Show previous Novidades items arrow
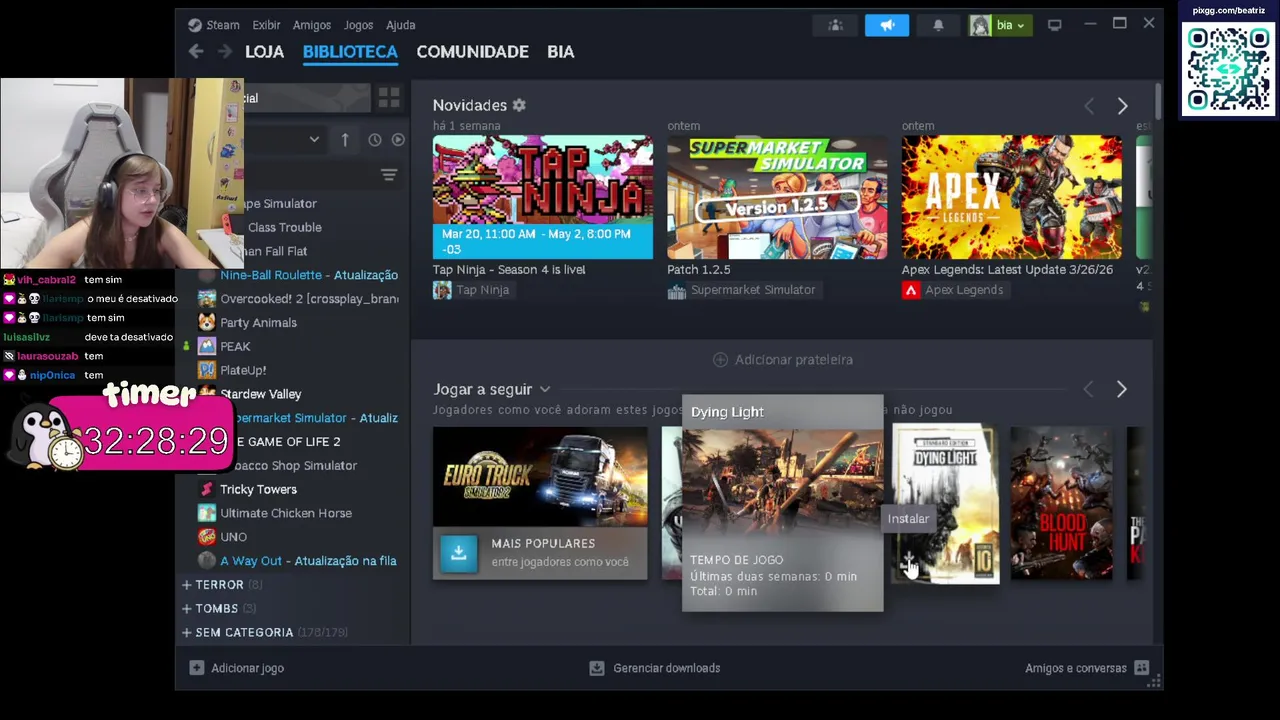Image resolution: width=1280 pixels, height=720 pixels. click(1089, 106)
